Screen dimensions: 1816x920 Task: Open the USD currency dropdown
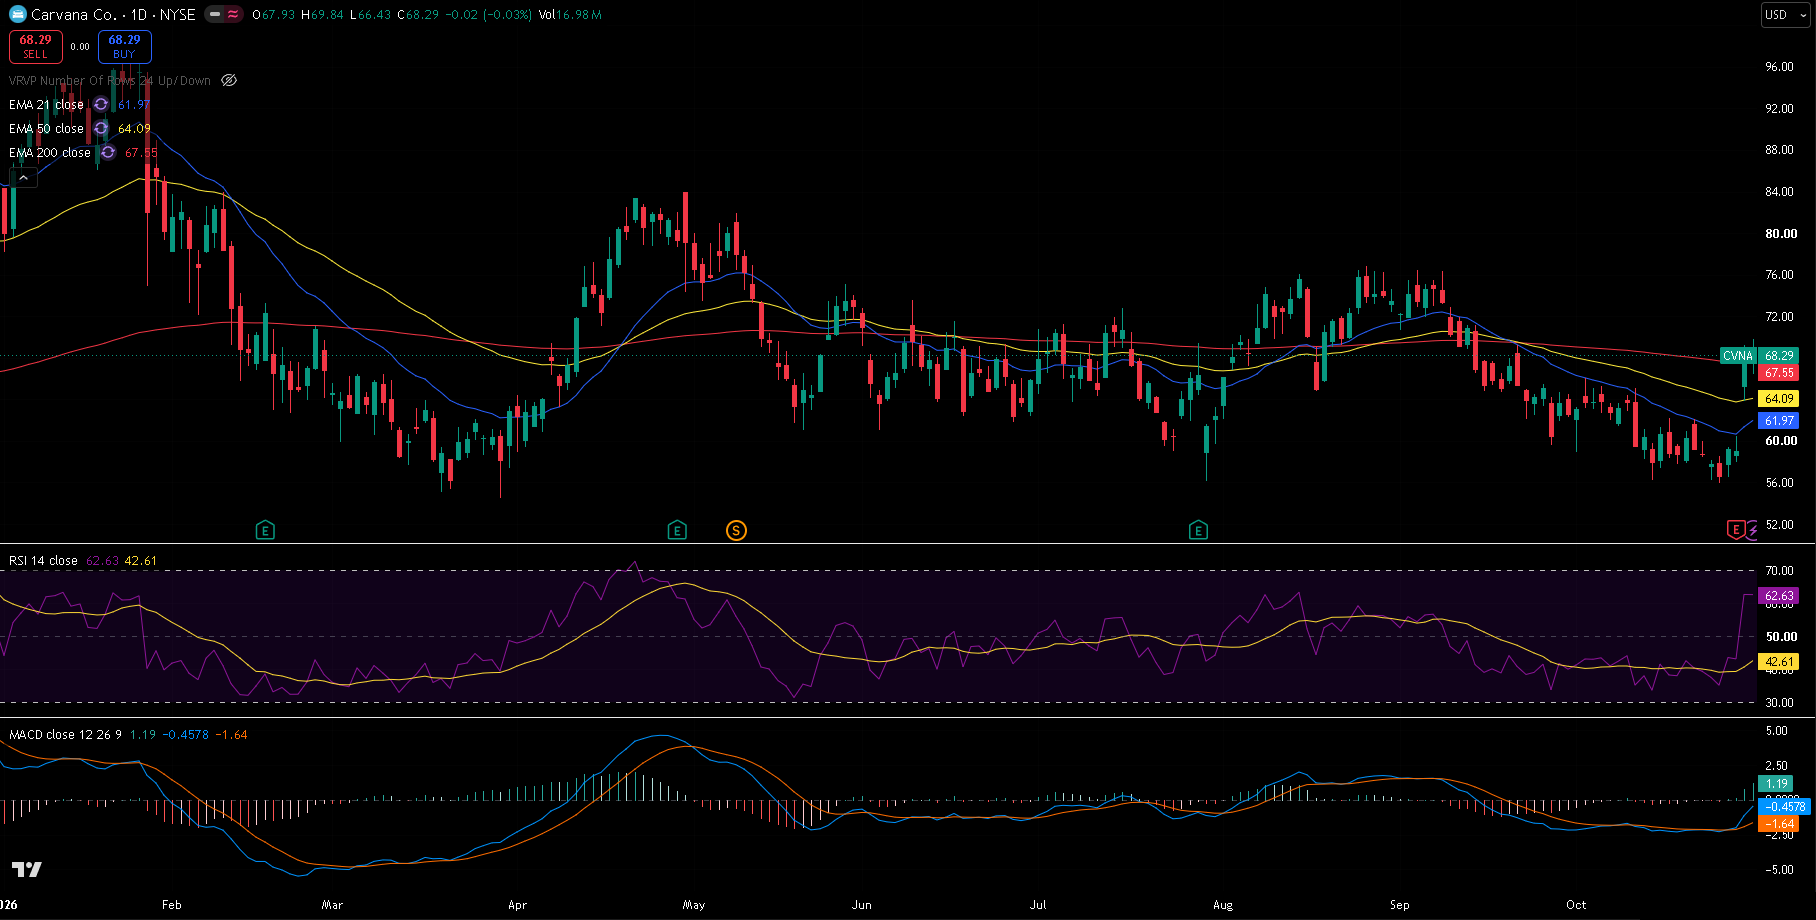coord(1785,15)
